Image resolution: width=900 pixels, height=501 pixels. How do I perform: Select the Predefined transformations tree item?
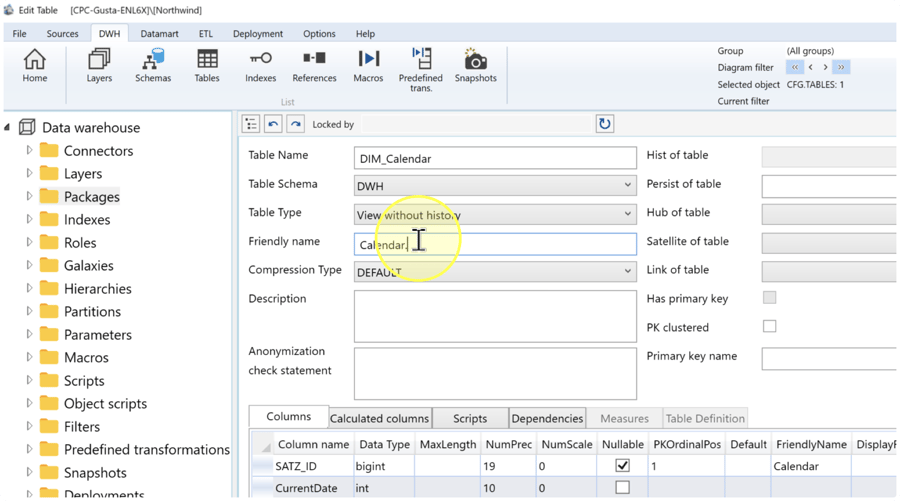(x=147, y=449)
